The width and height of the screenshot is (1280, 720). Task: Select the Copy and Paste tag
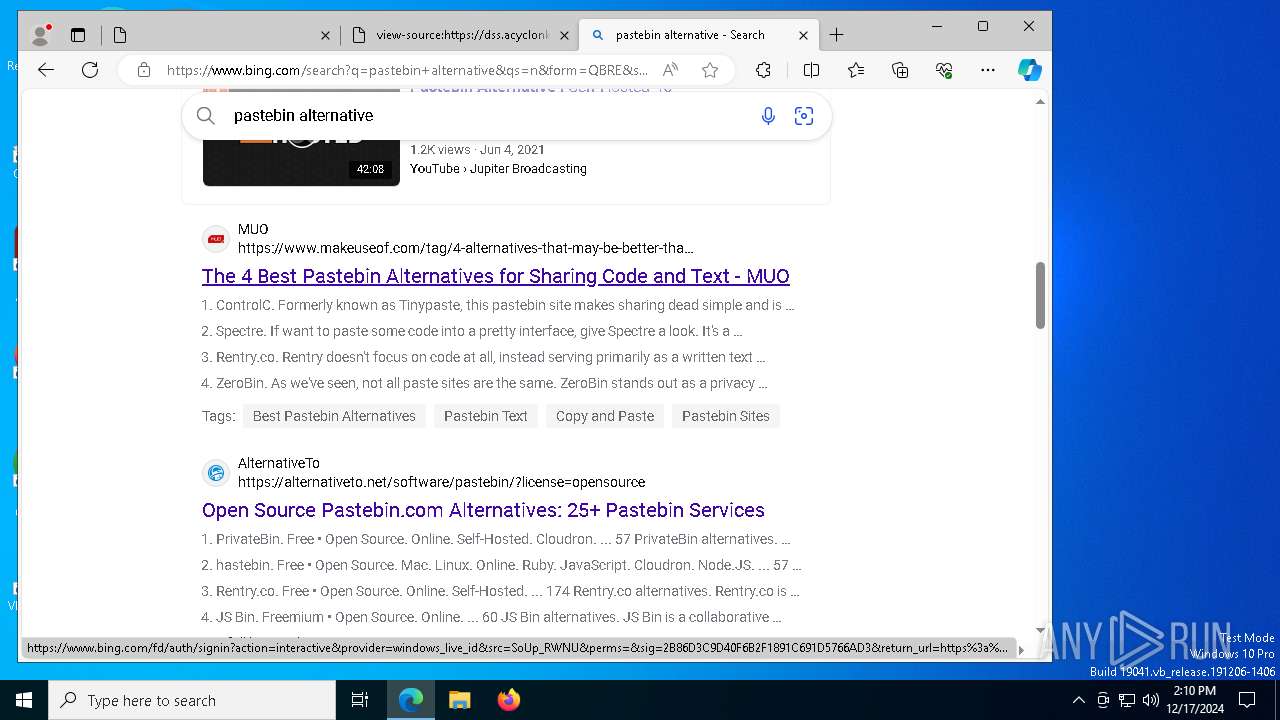(605, 416)
